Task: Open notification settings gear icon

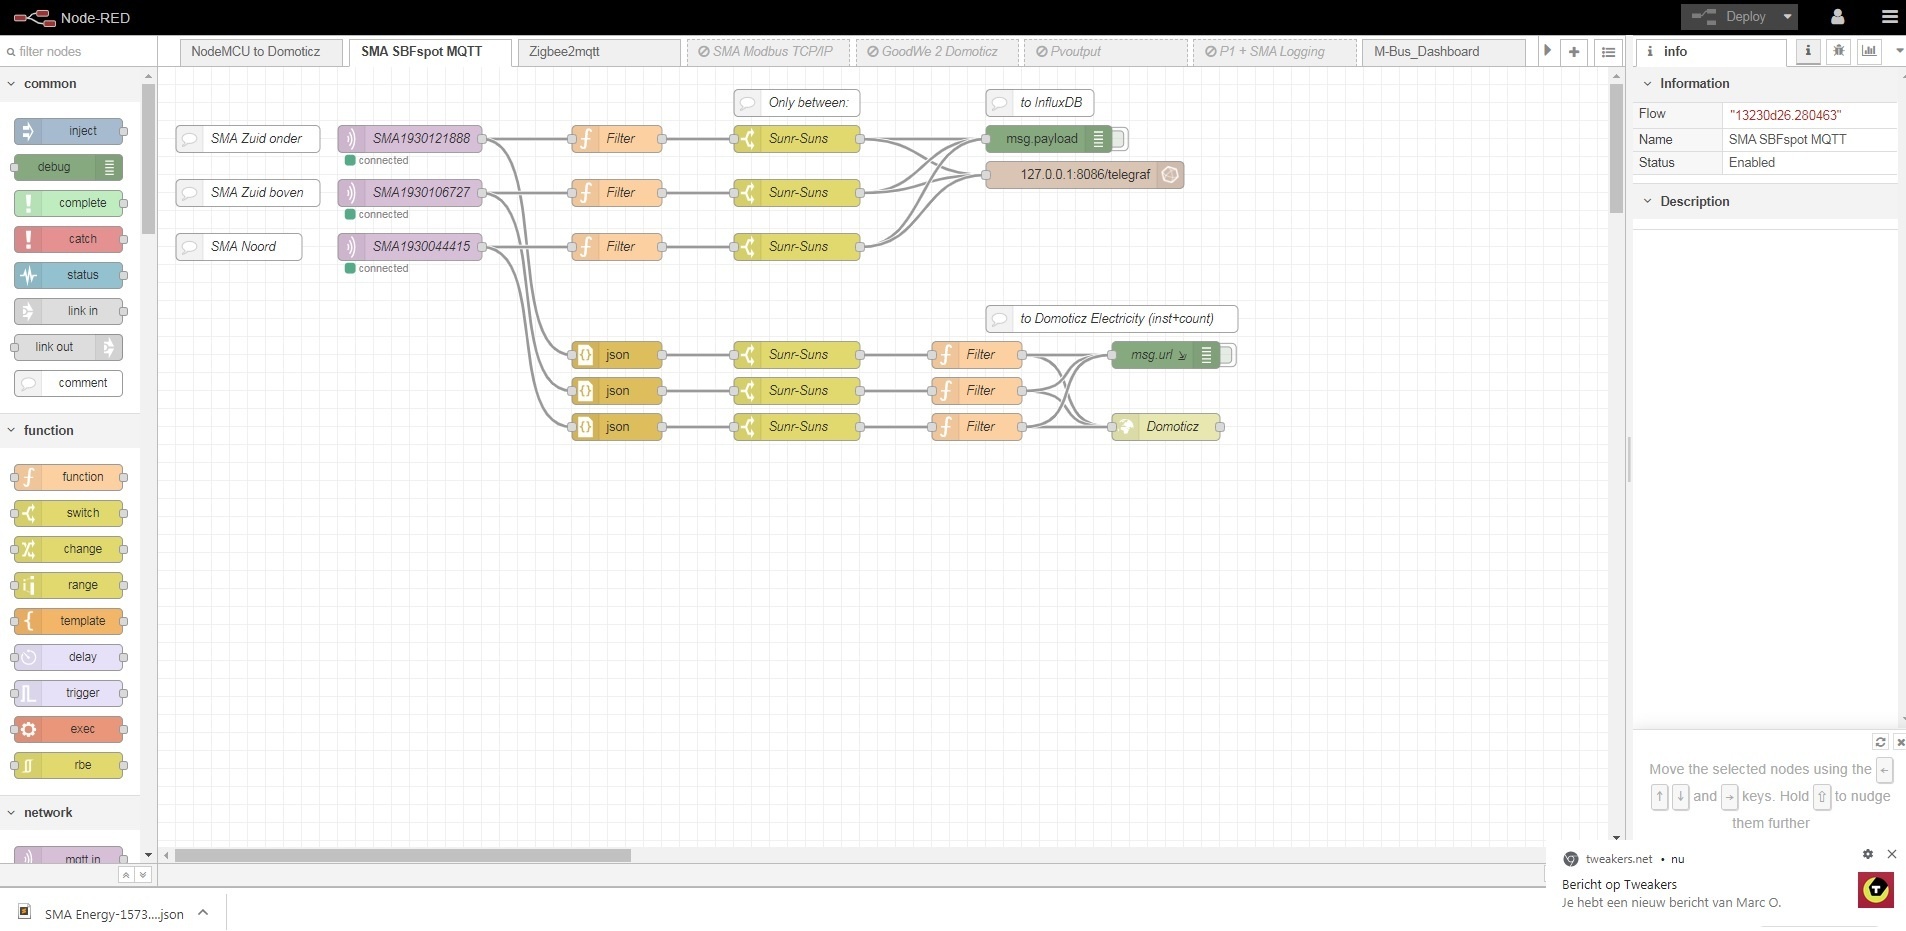Action: tap(1867, 854)
